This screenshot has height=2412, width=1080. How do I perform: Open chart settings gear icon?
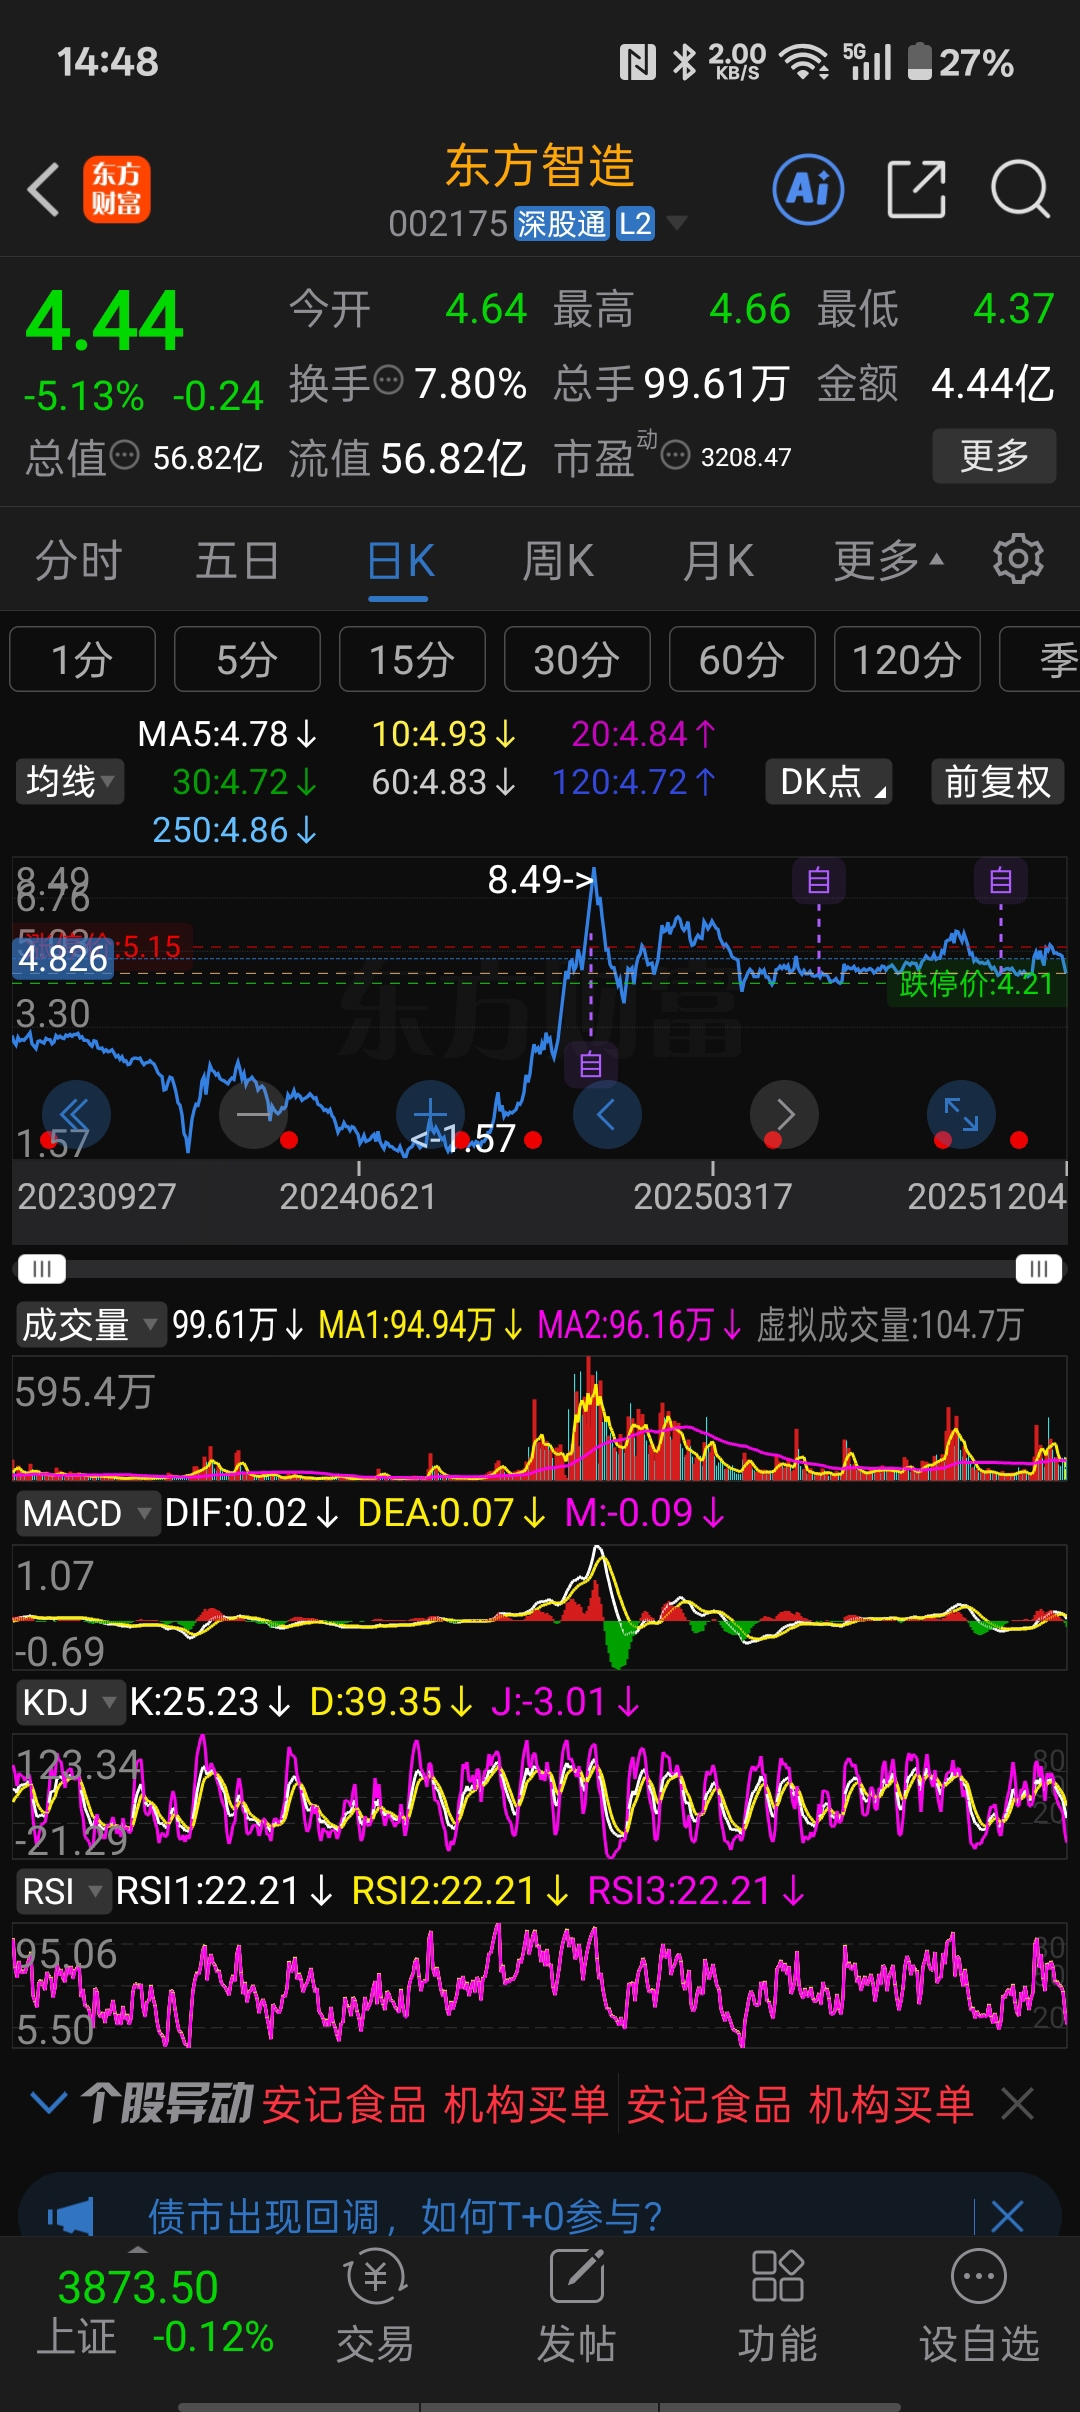[x=1018, y=559]
